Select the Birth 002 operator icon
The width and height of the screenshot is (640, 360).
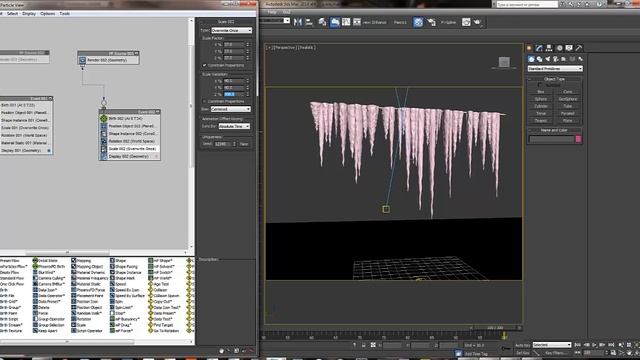click(104, 118)
